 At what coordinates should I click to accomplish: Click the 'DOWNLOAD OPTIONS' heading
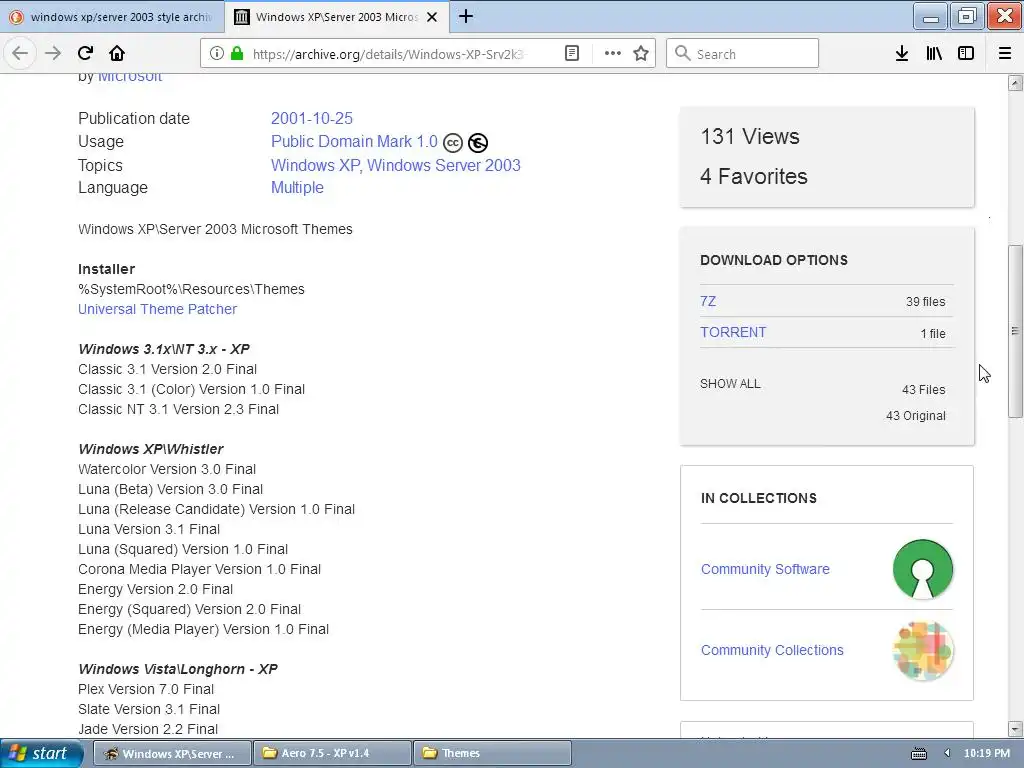click(x=774, y=260)
